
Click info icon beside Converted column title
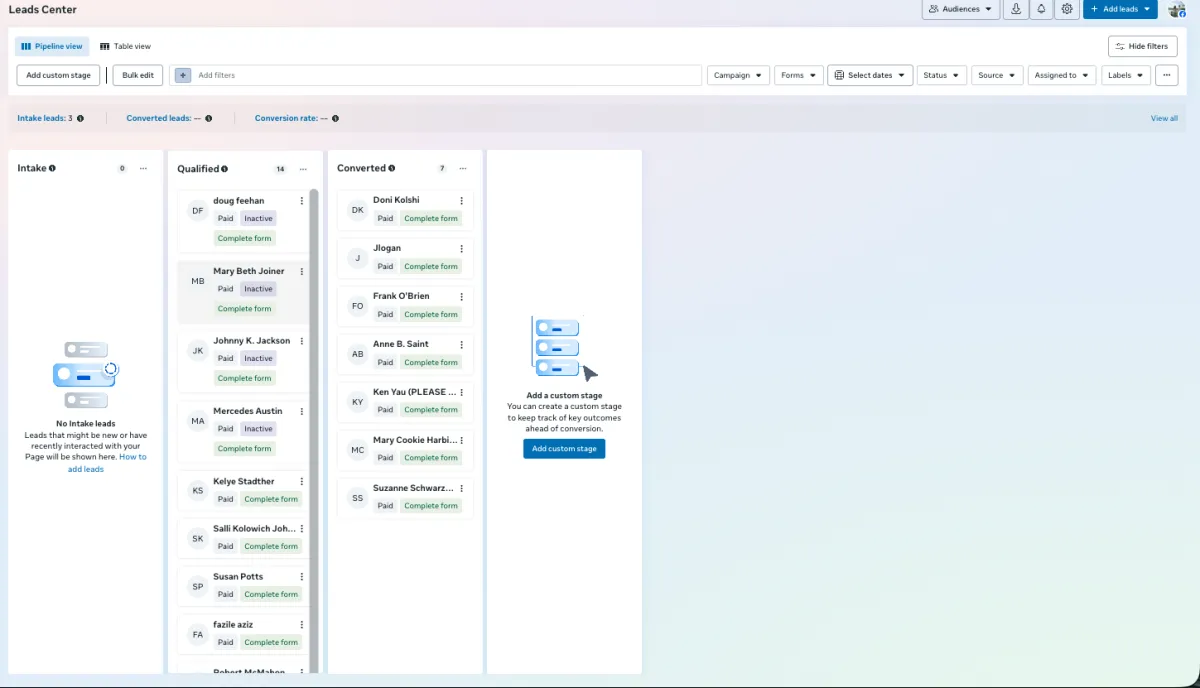[391, 168]
